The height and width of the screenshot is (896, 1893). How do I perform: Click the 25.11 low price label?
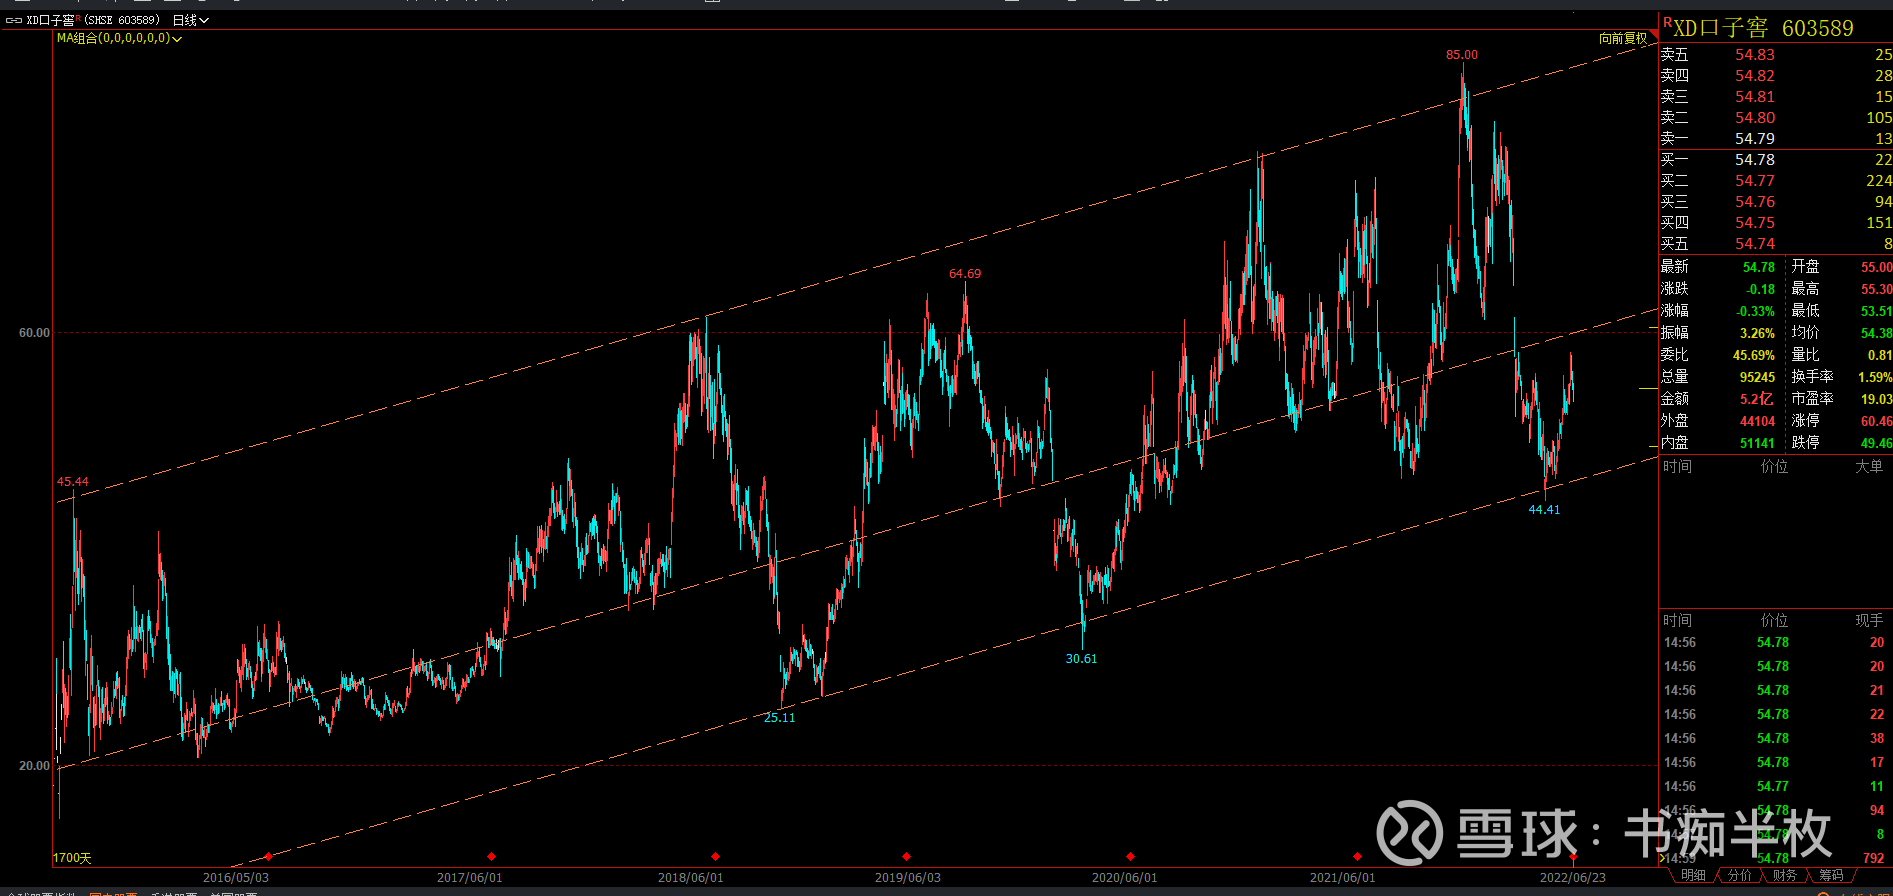click(x=779, y=718)
